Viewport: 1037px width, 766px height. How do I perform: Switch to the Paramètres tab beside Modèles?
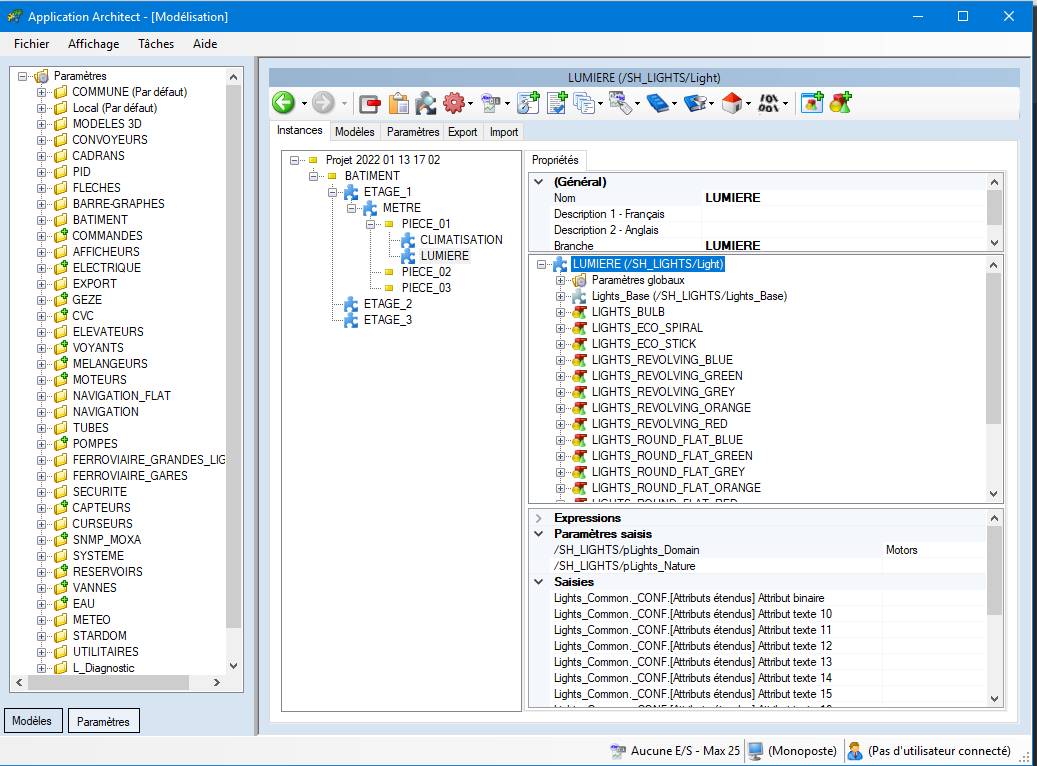[x=413, y=132]
